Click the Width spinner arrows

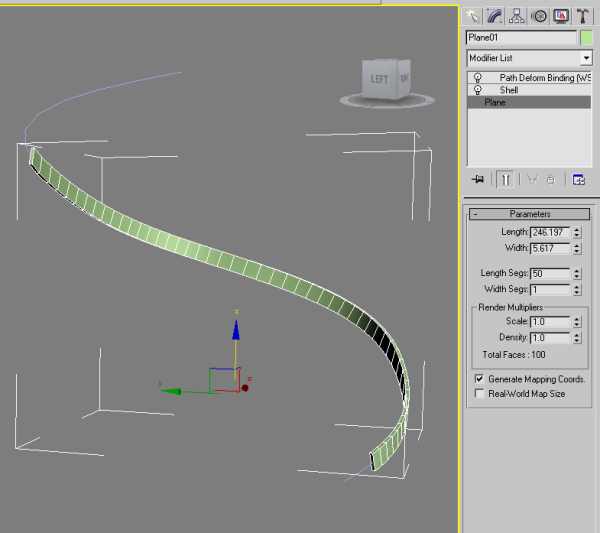tap(577, 248)
